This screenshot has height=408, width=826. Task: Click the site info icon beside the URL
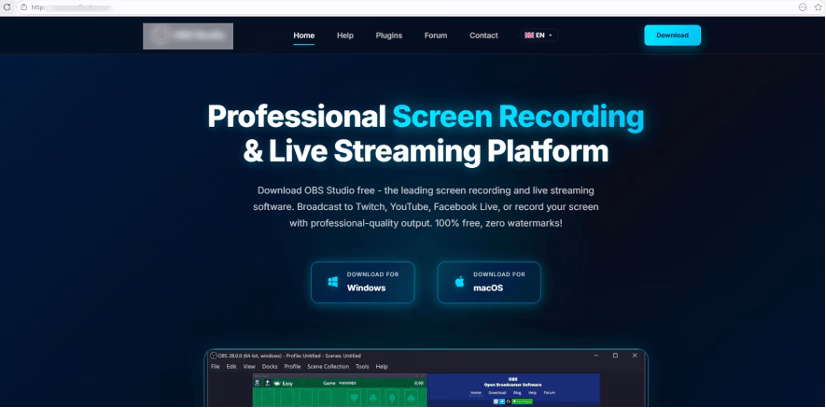24,7
